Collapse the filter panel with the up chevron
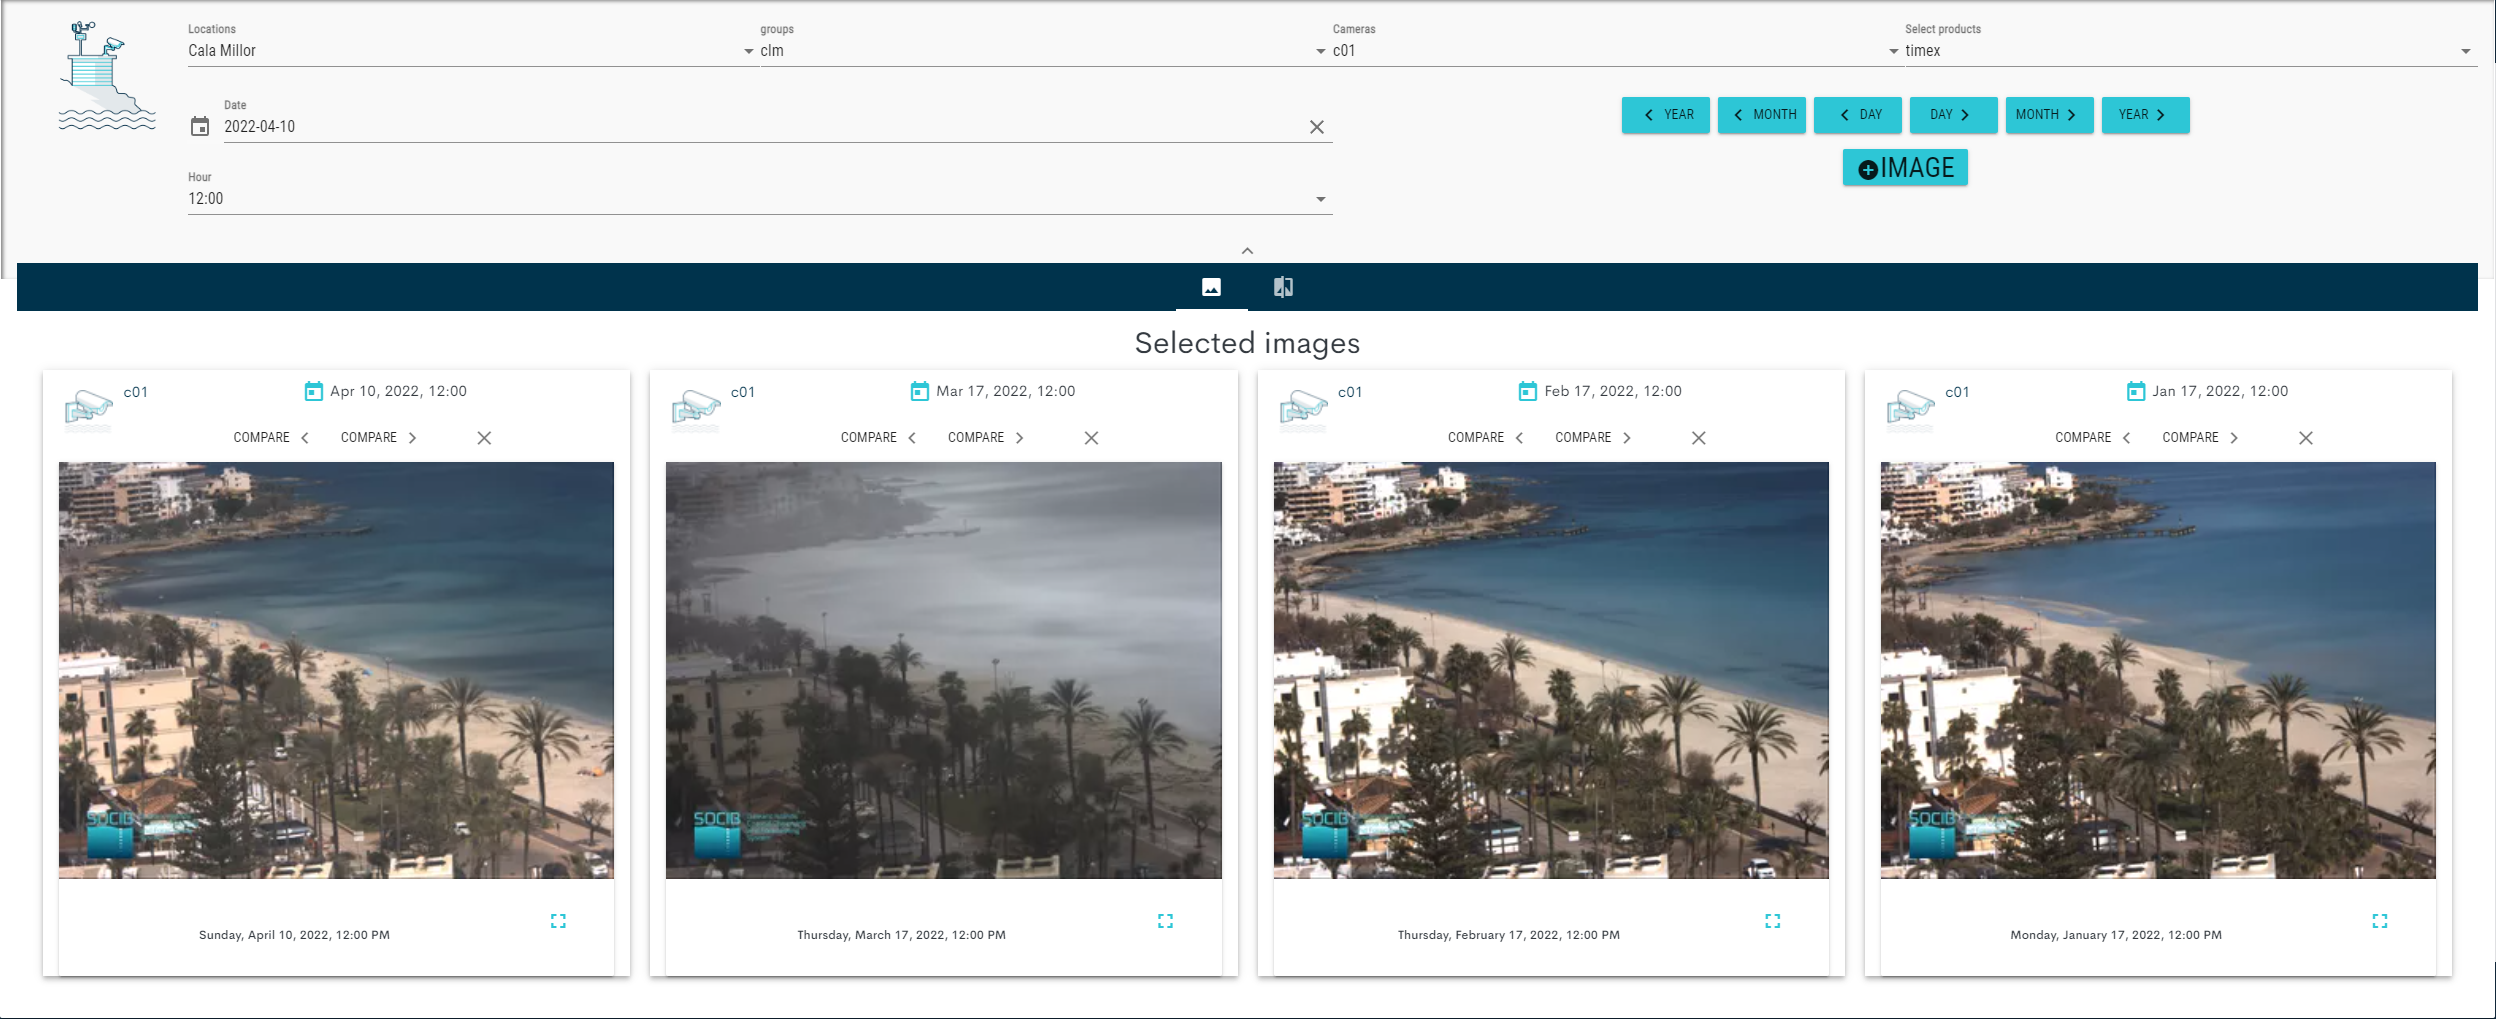This screenshot has height=1019, width=2496. point(1247,251)
